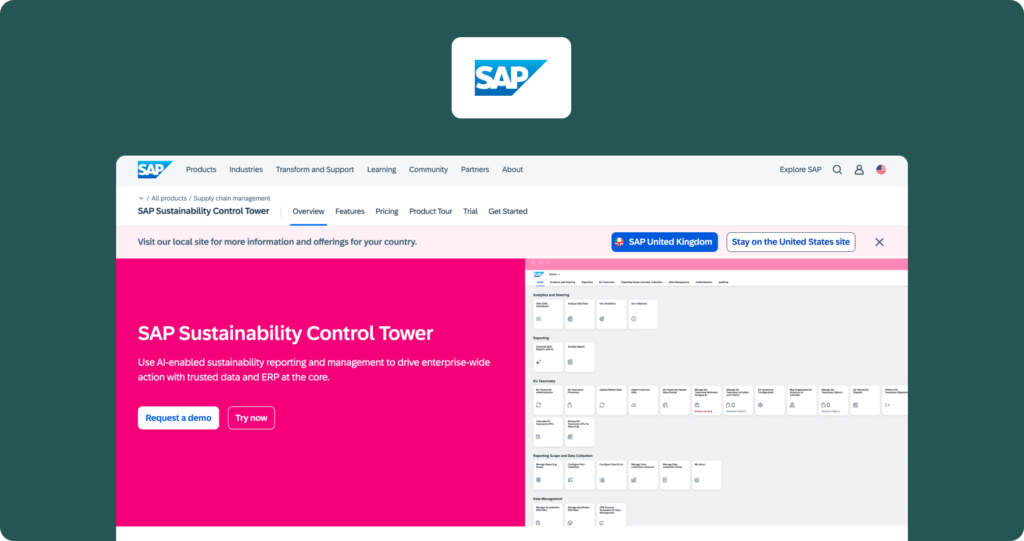Click the large SAP logo card at top
Image resolution: width=1024 pixels, height=541 pixels.
coord(511,78)
